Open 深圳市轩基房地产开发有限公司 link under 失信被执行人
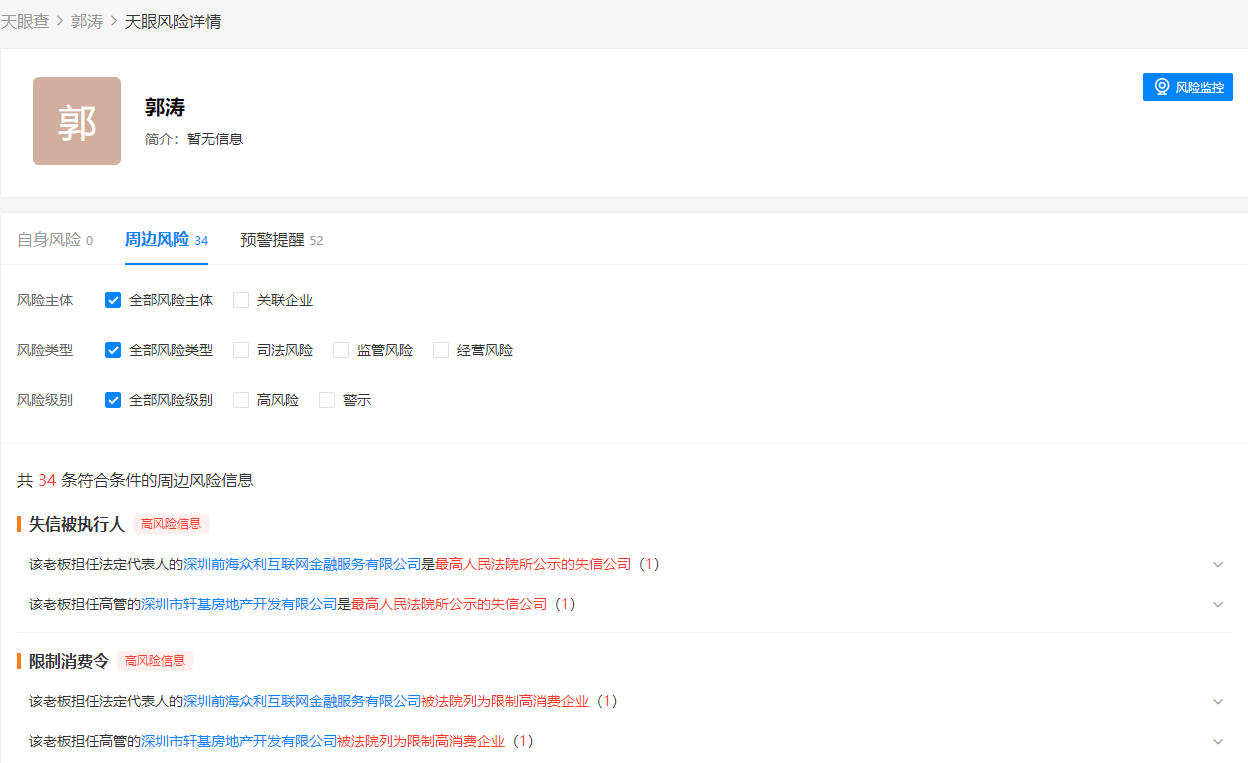Viewport: 1248px width, 763px height. [239, 604]
